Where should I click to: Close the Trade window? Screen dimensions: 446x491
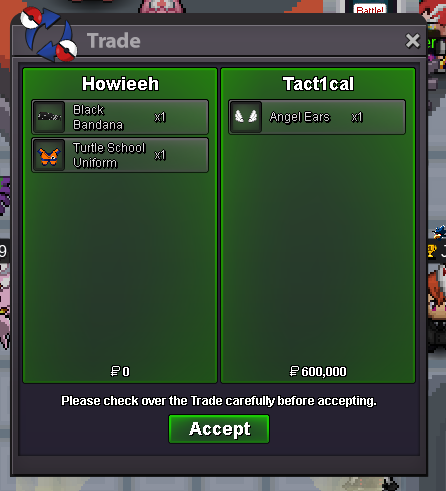tap(413, 41)
